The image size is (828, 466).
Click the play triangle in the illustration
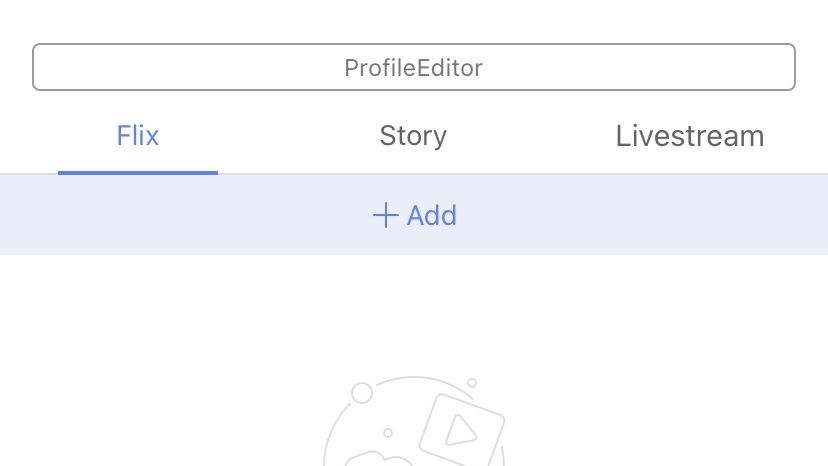point(458,430)
